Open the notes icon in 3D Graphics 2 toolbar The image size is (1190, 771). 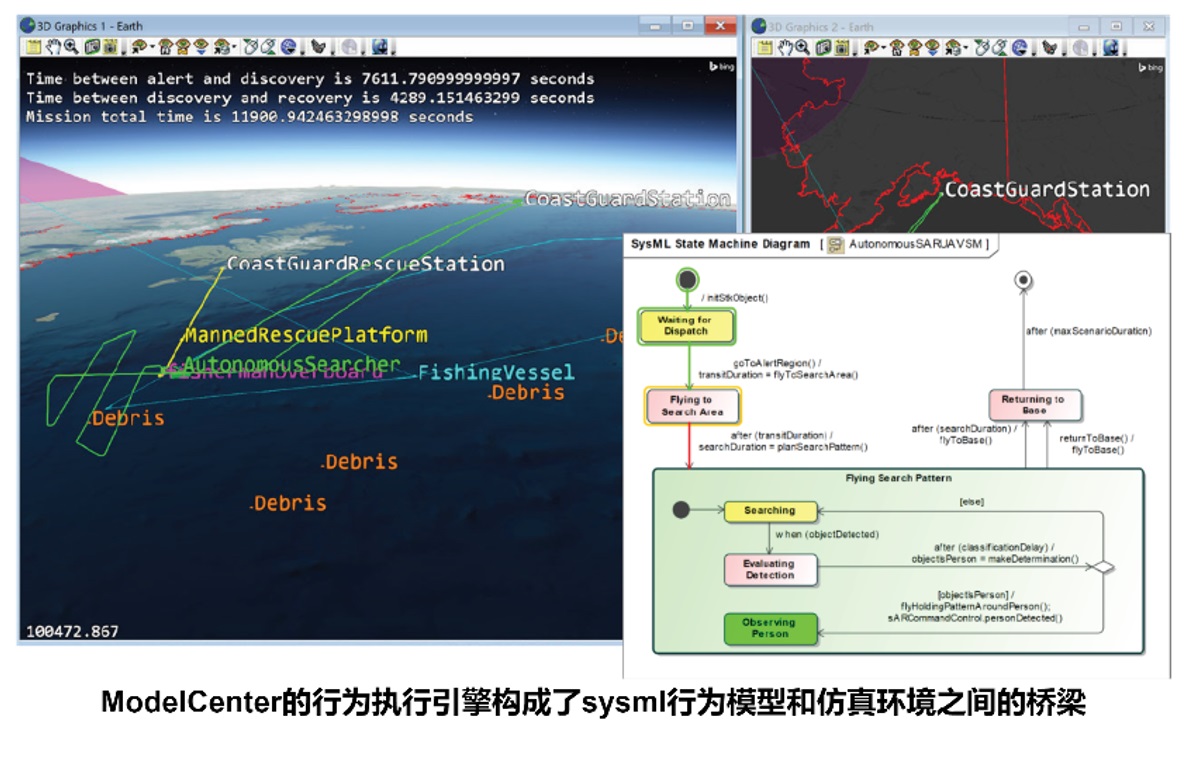click(x=764, y=48)
